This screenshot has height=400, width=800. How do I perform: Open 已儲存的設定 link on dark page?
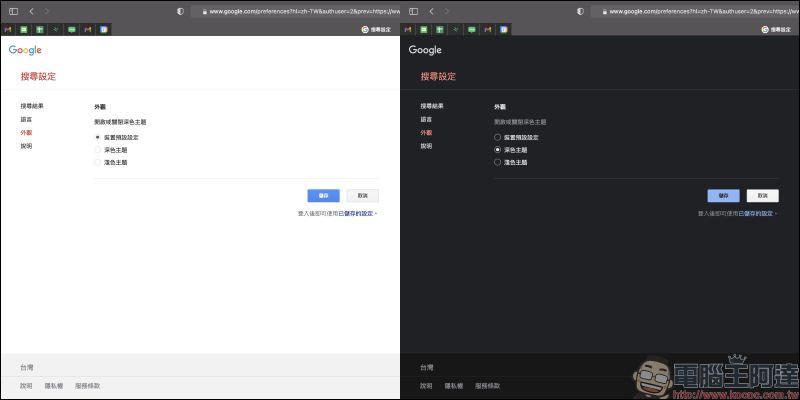756,214
